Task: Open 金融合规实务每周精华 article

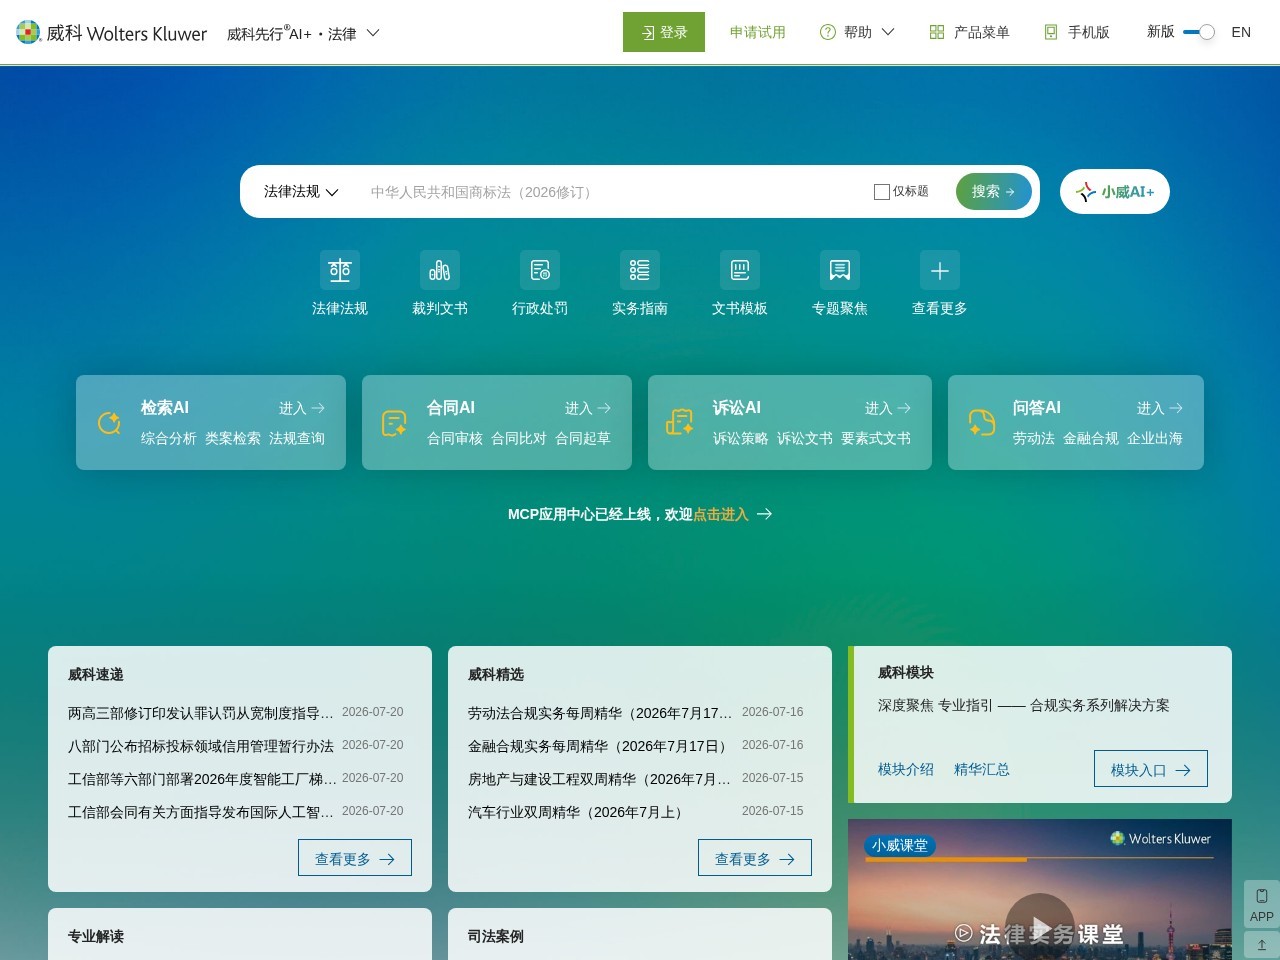Action: (598, 745)
